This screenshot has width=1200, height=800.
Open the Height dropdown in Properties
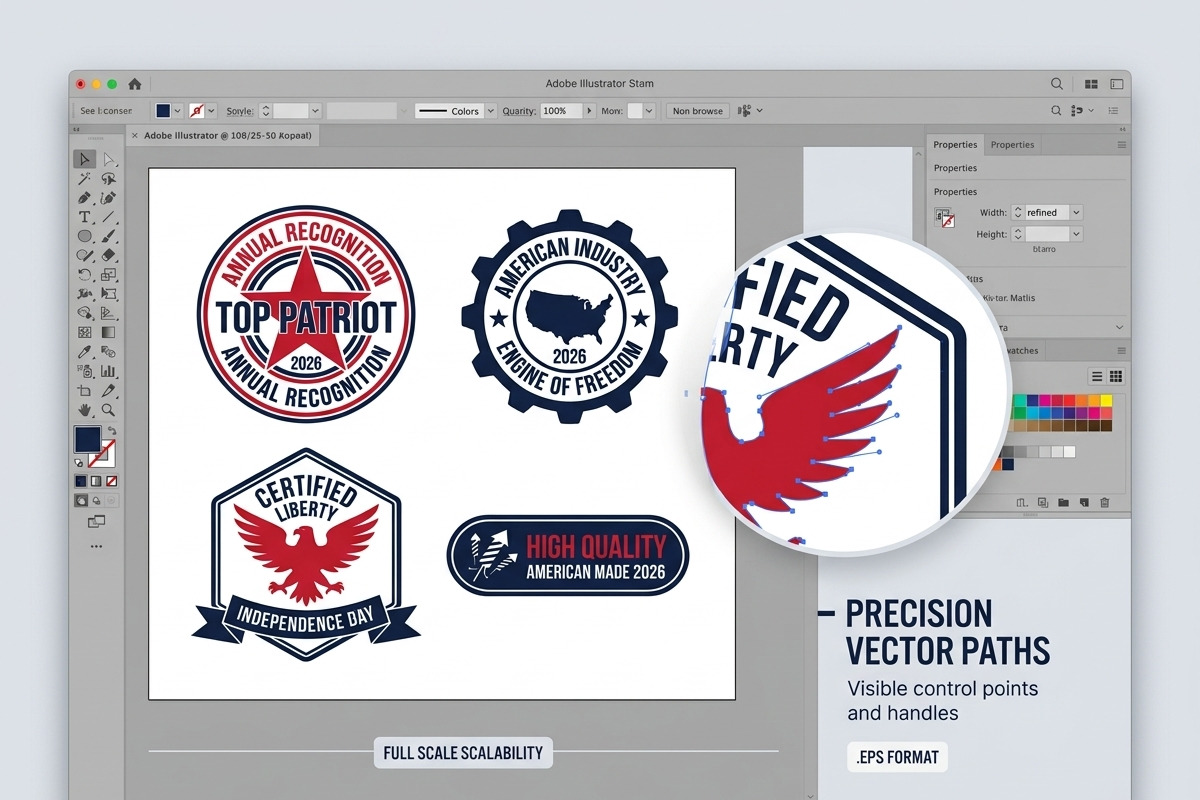(1076, 234)
